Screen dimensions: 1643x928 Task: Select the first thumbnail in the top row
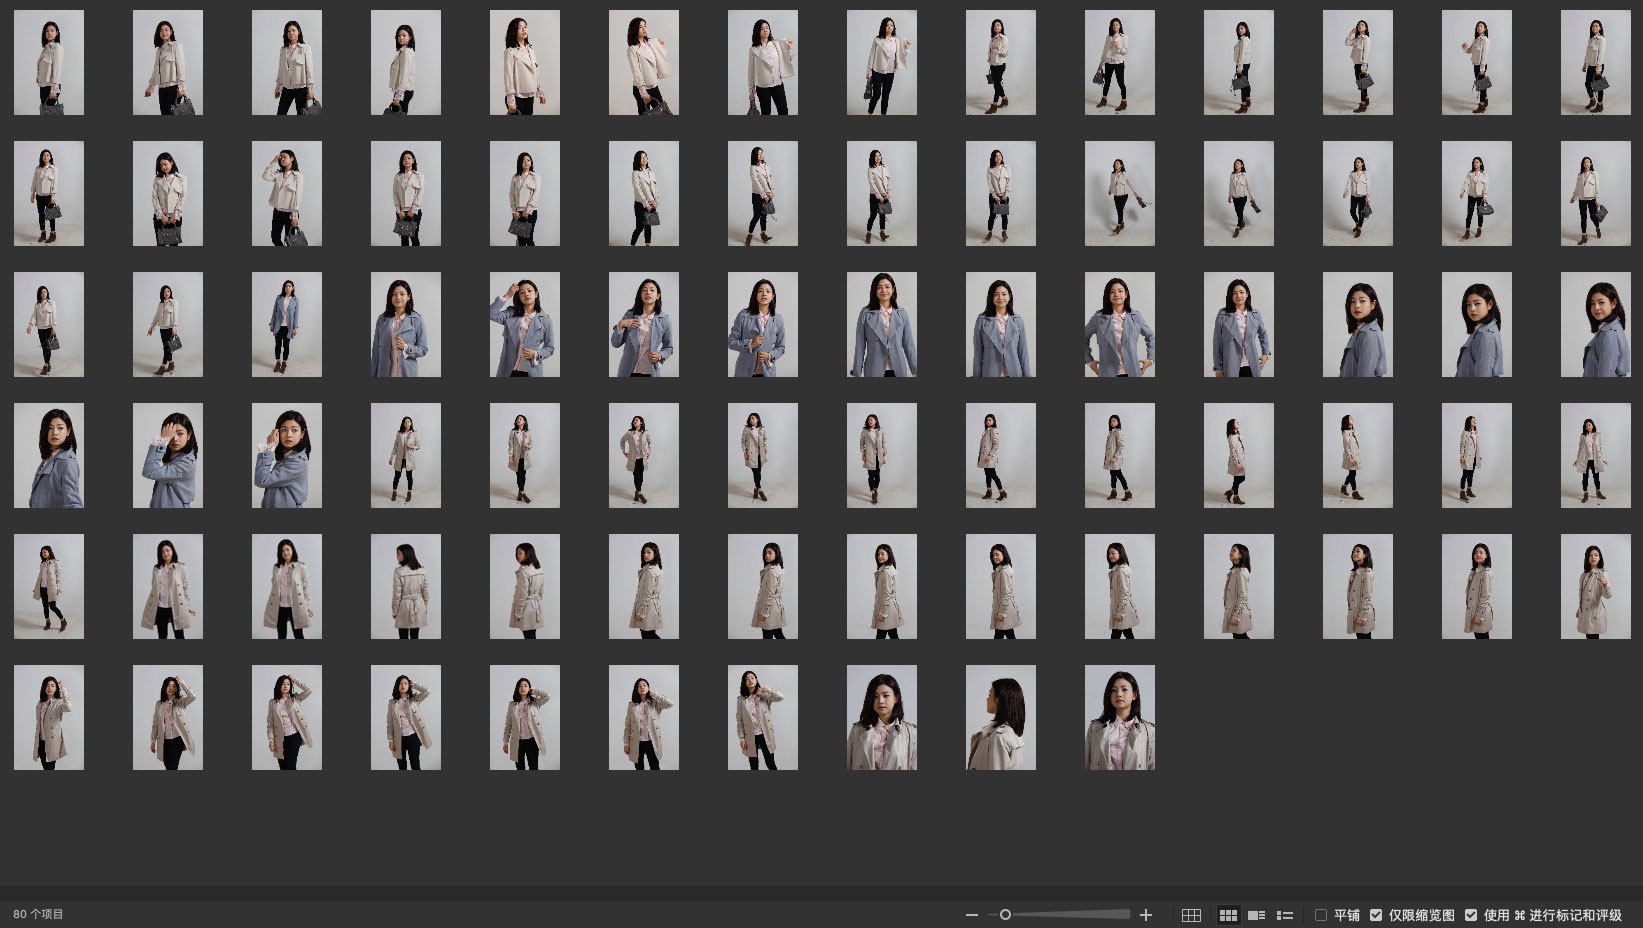click(x=49, y=62)
